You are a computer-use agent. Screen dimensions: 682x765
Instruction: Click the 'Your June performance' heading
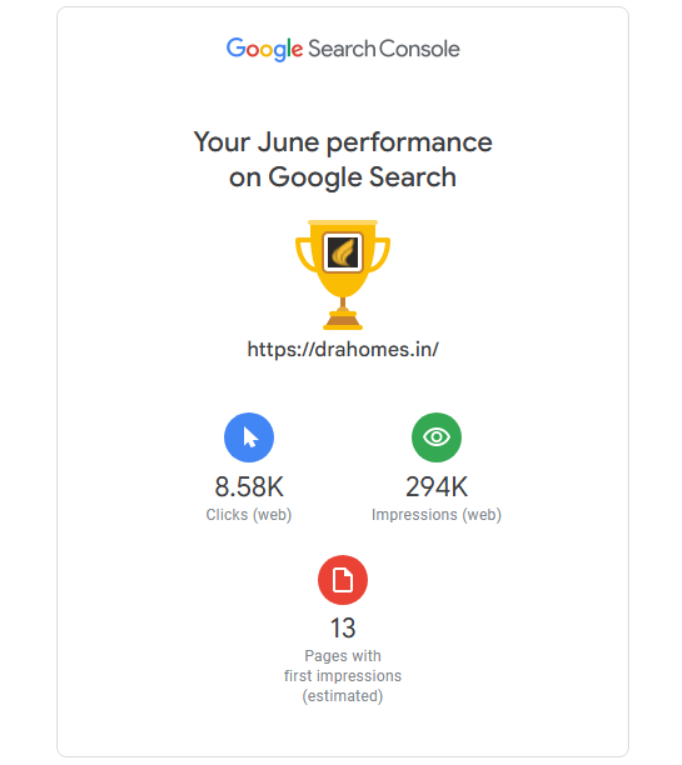342,142
